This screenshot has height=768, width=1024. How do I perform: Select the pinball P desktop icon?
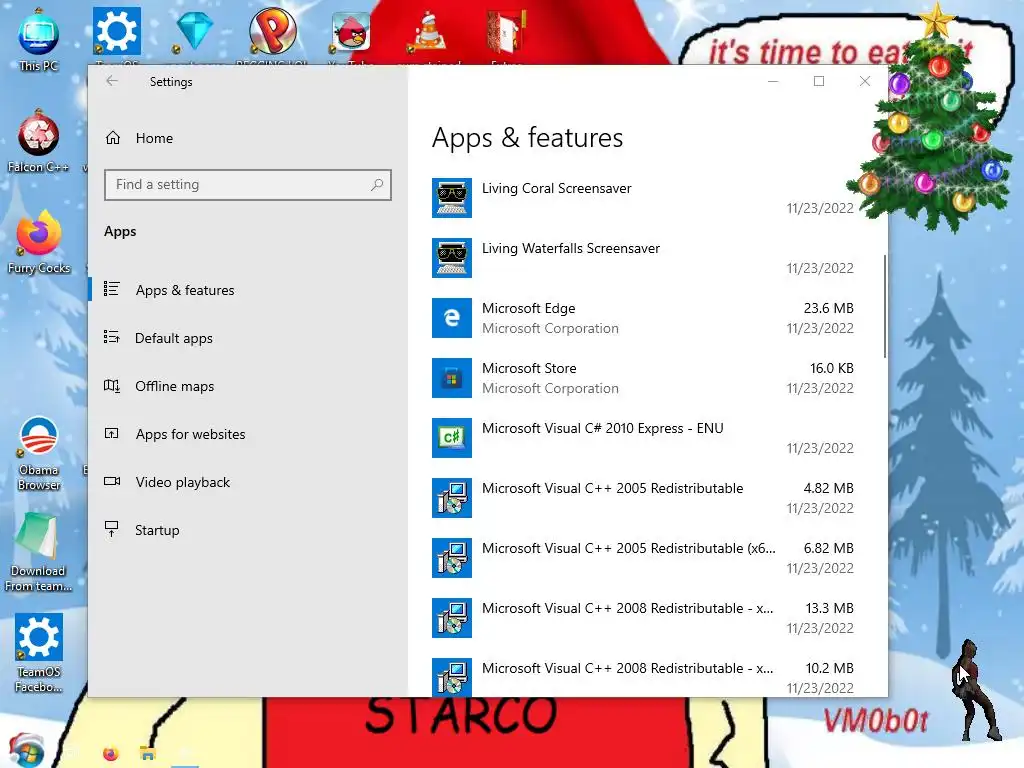coord(272,31)
